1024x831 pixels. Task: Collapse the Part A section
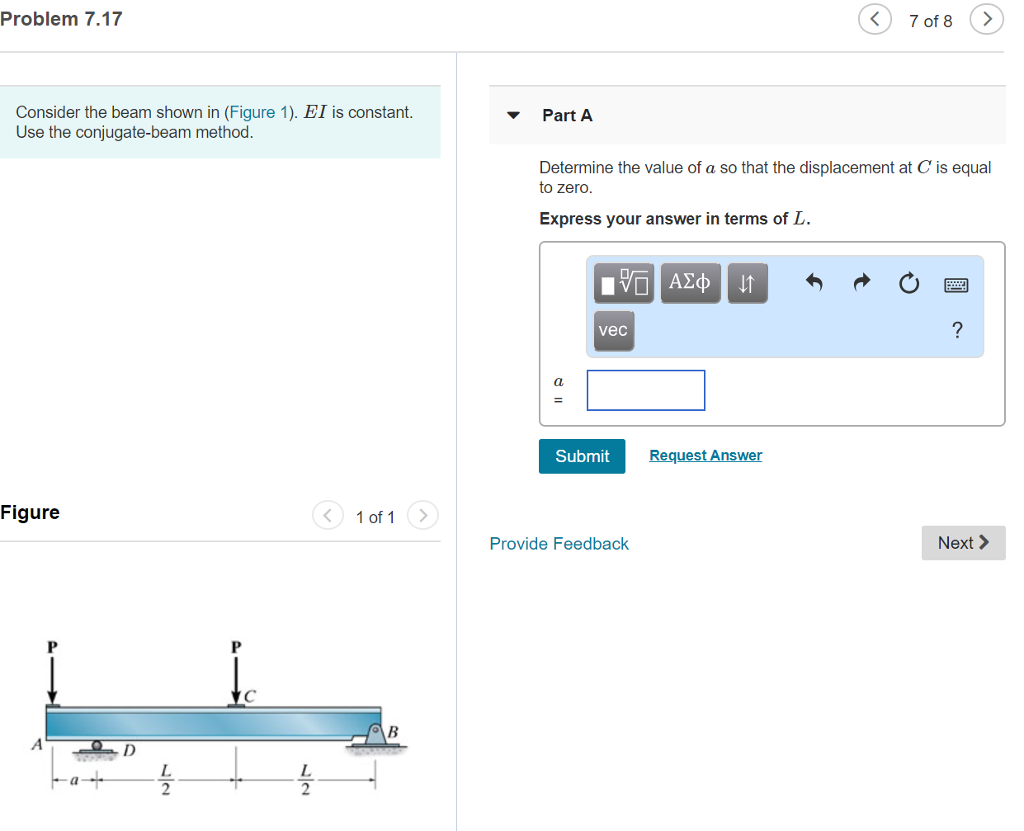click(x=513, y=115)
